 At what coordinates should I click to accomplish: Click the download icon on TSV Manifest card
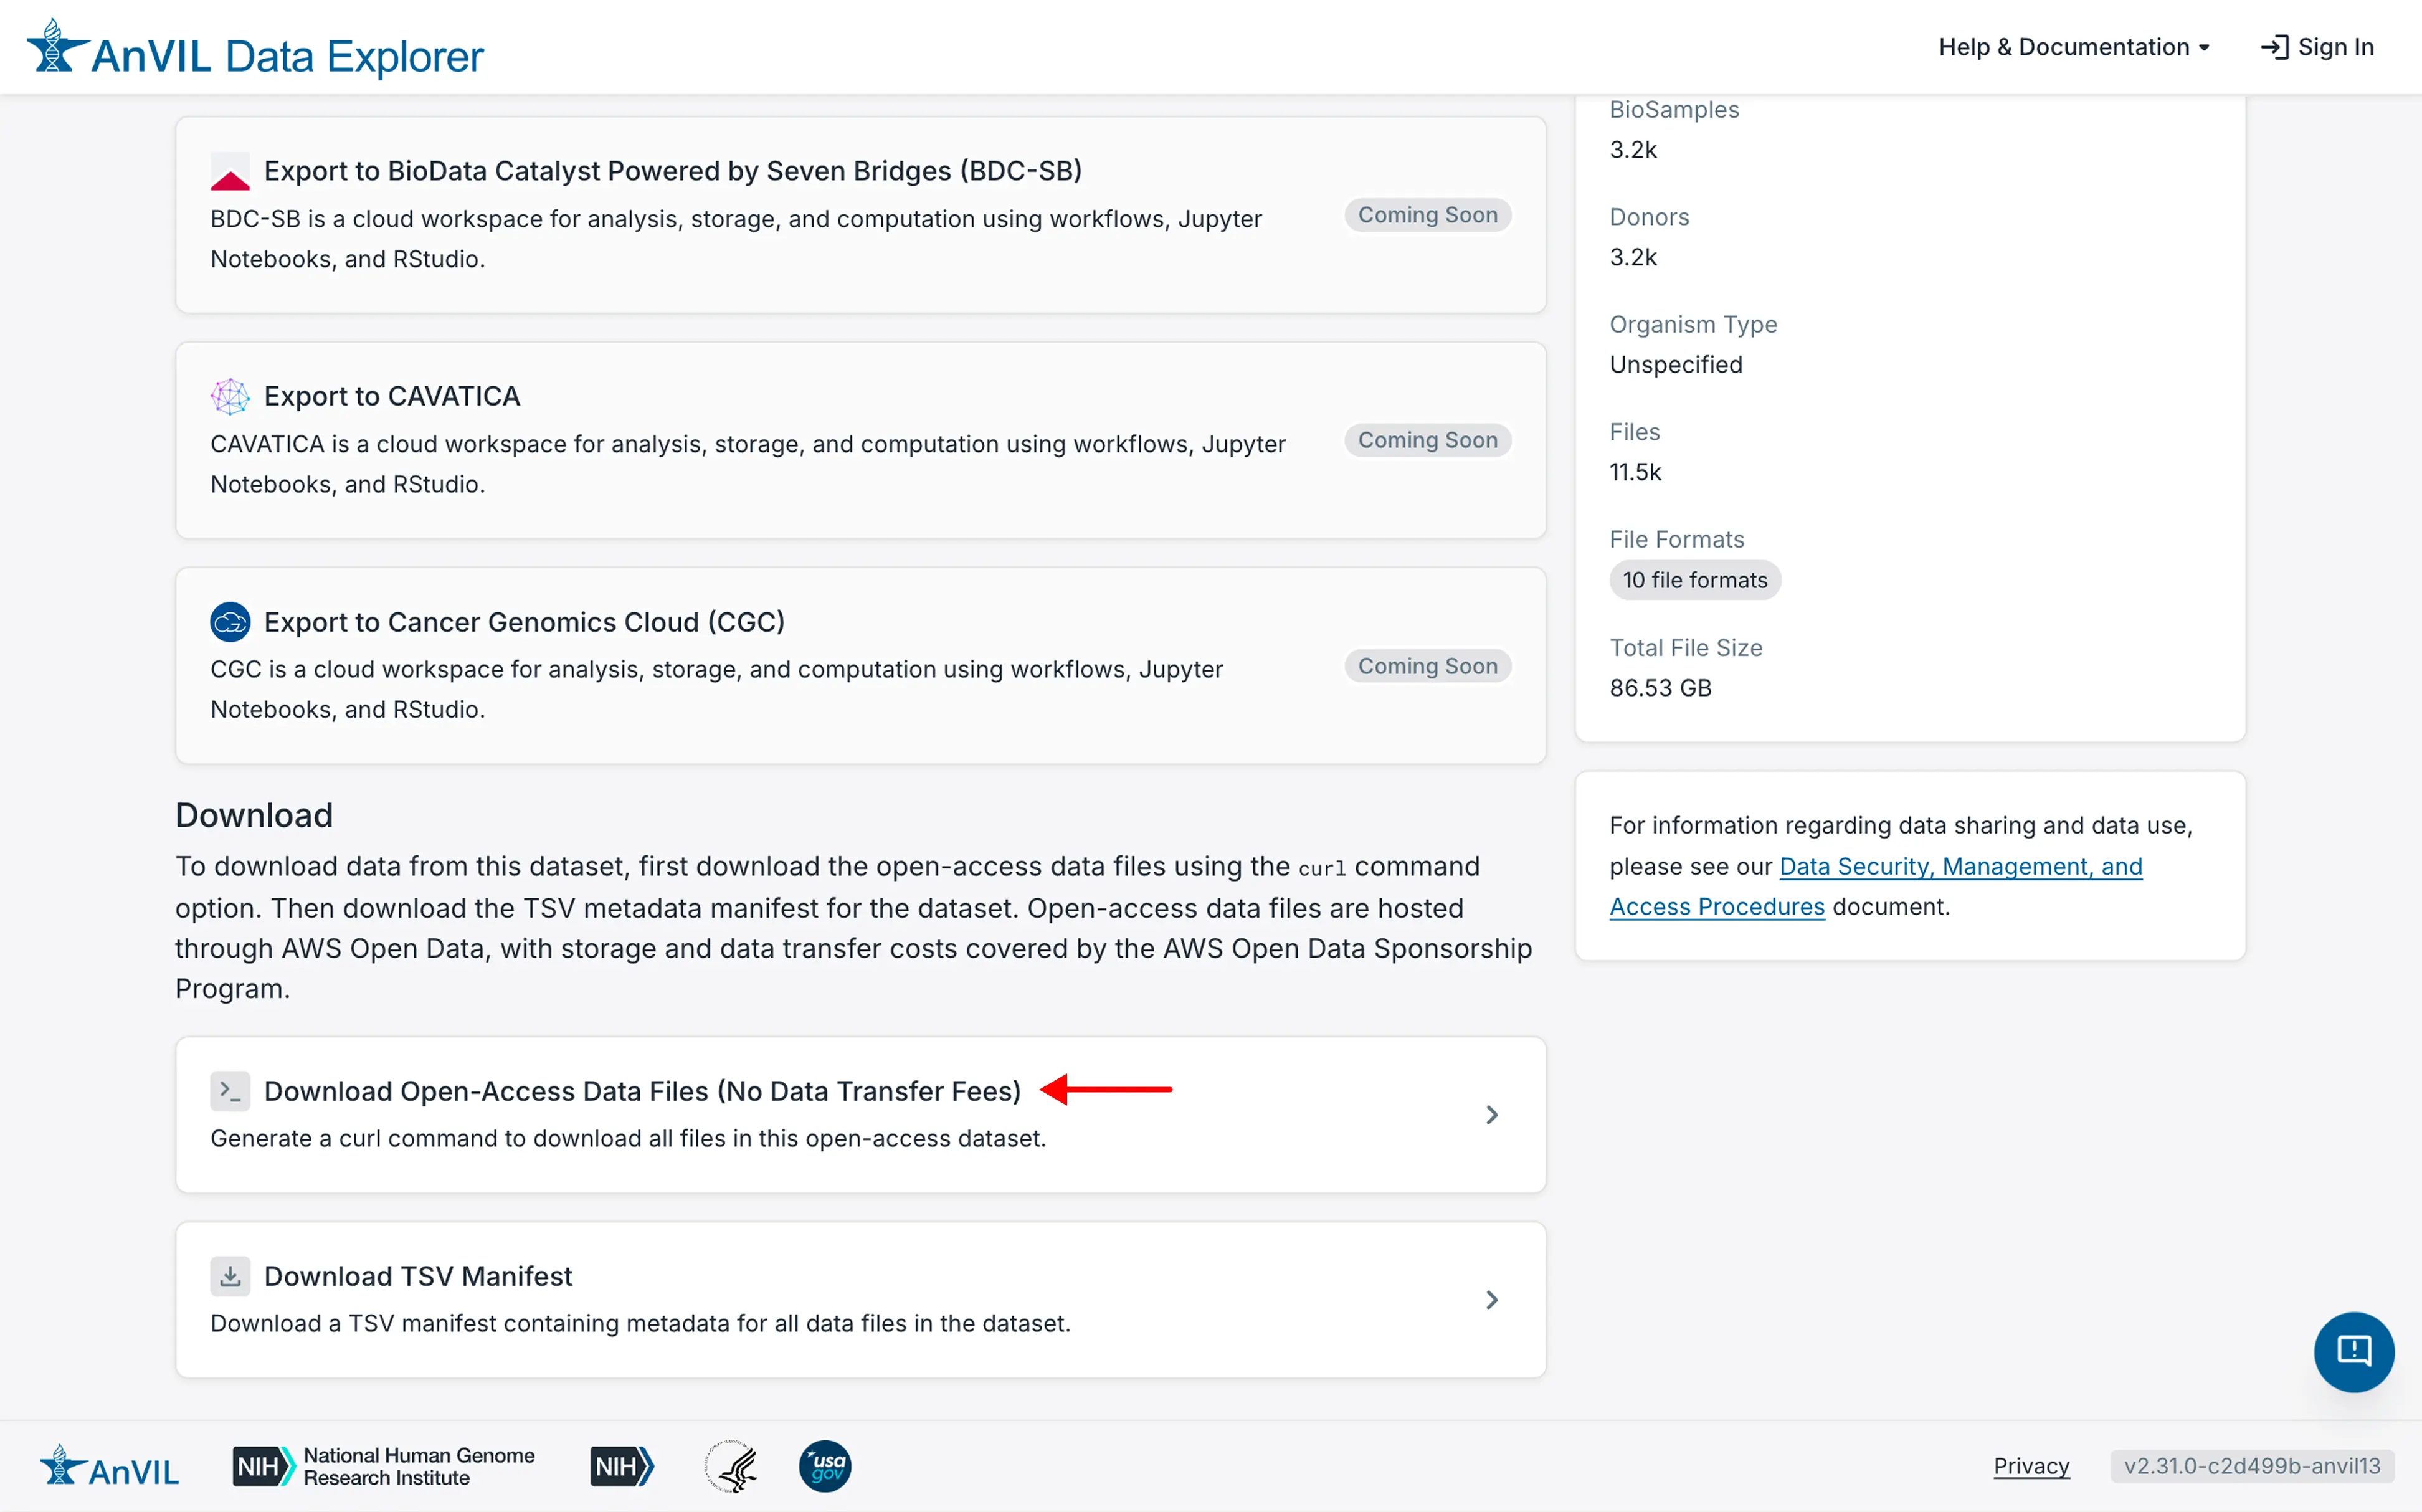[x=230, y=1276]
